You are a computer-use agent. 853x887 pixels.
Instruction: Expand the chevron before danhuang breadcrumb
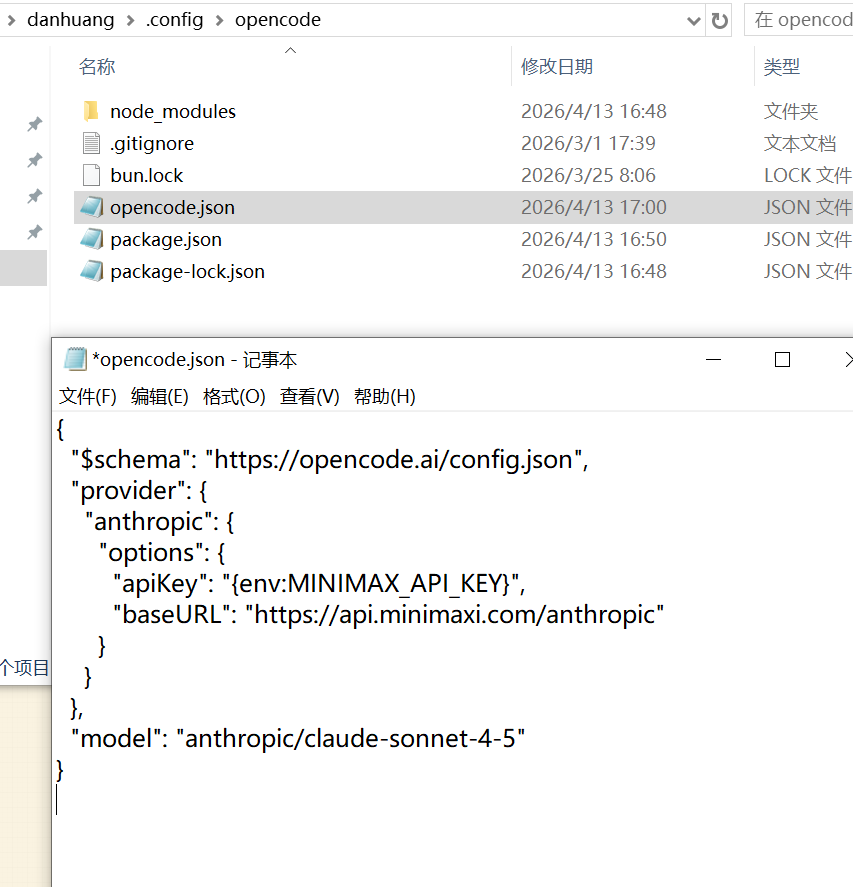(x=11, y=20)
